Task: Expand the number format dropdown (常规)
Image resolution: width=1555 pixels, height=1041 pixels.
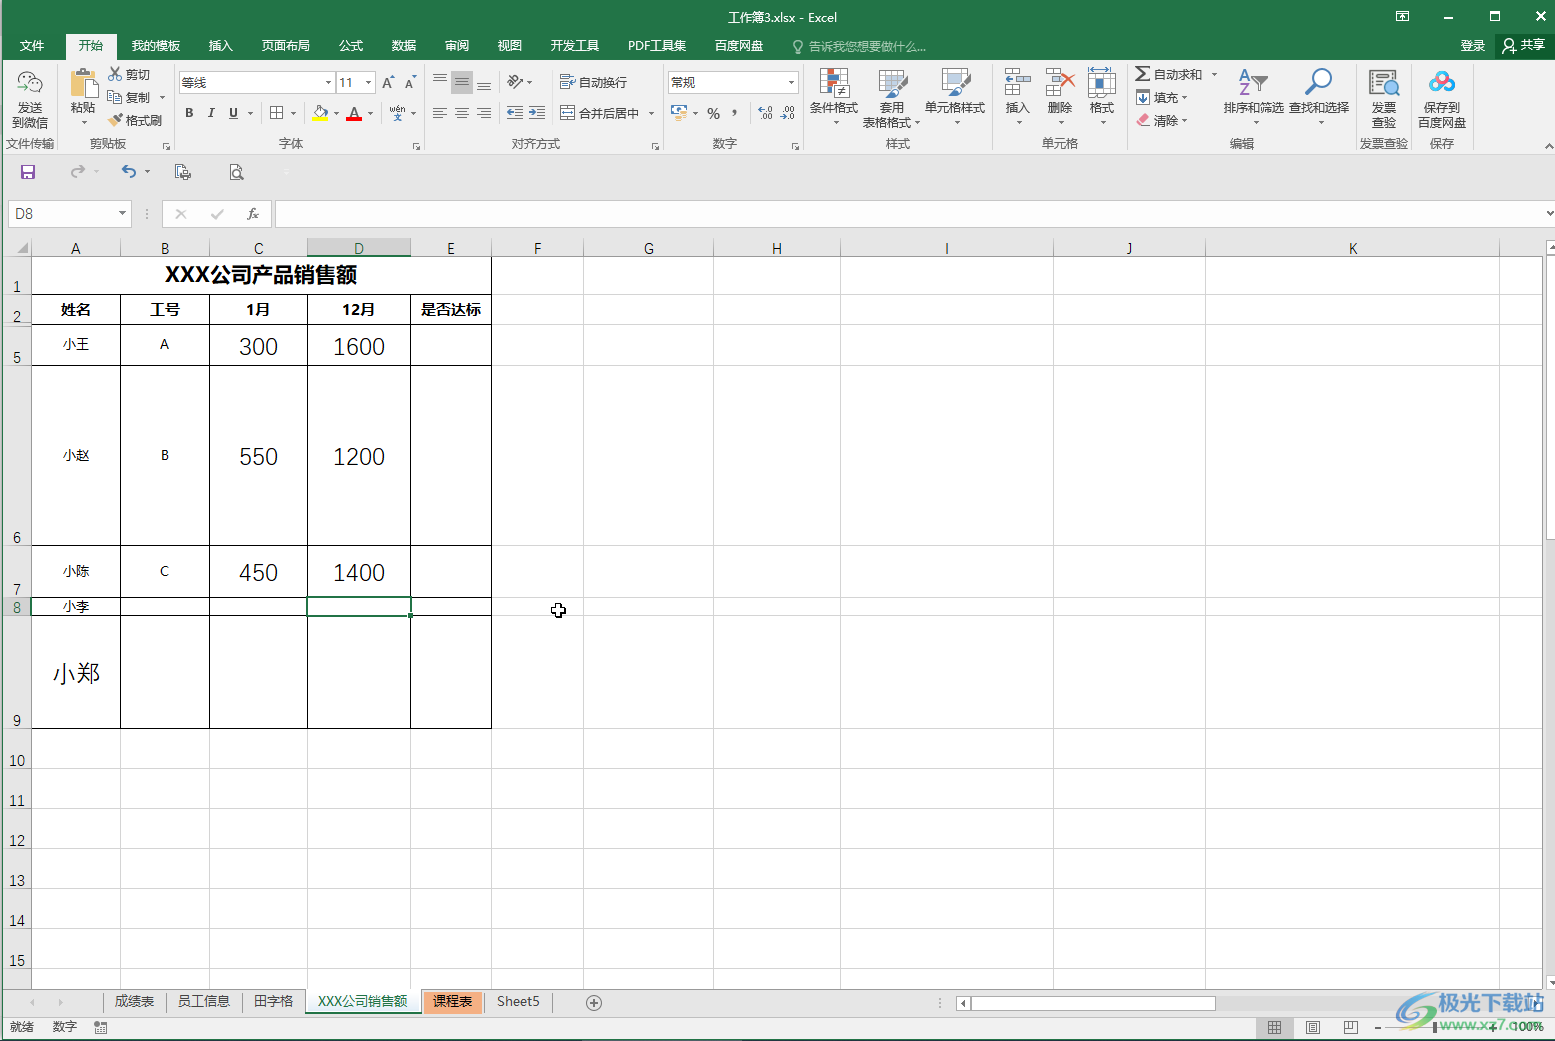Action: [x=791, y=82]
